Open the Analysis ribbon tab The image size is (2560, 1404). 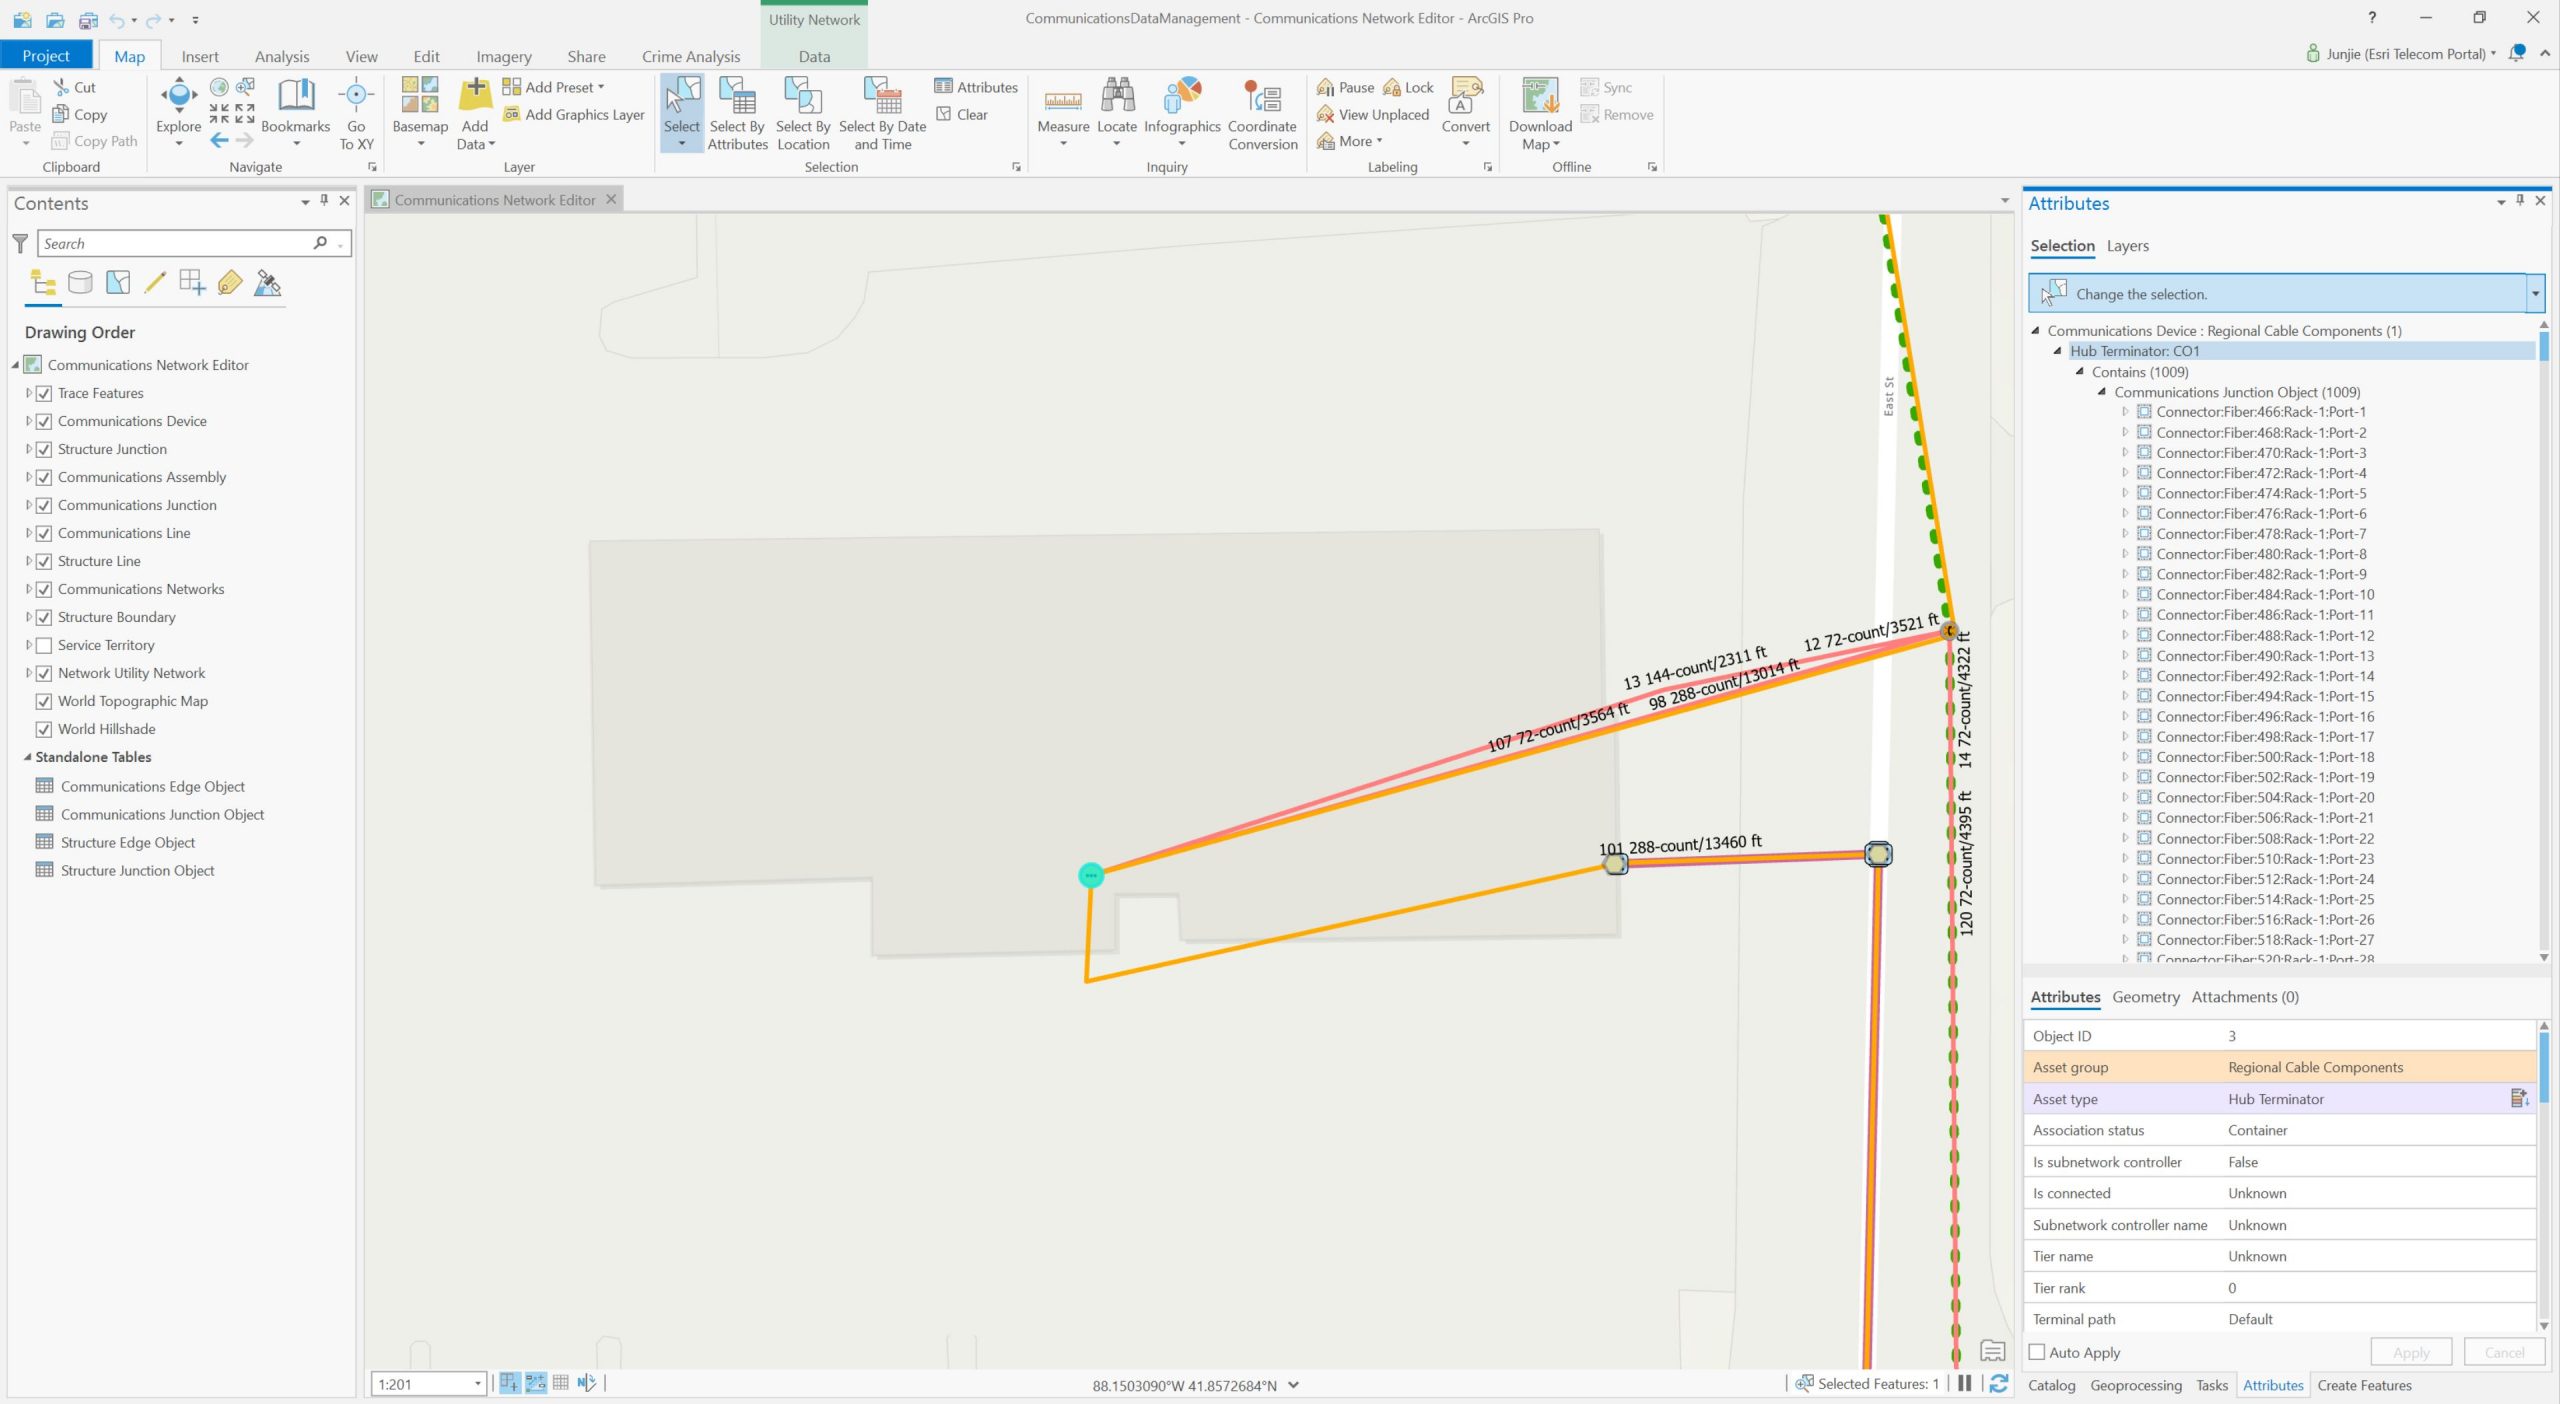coord(281,56)
